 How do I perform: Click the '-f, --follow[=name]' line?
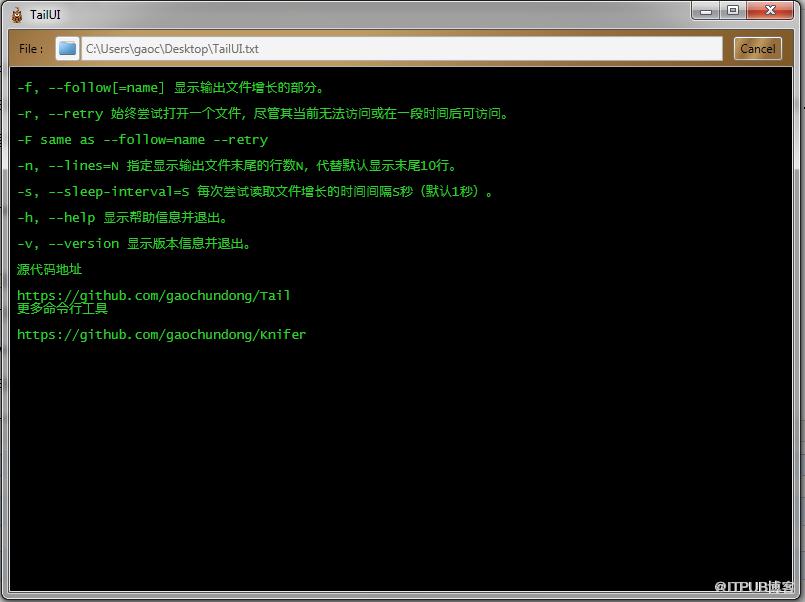[171, 88]
